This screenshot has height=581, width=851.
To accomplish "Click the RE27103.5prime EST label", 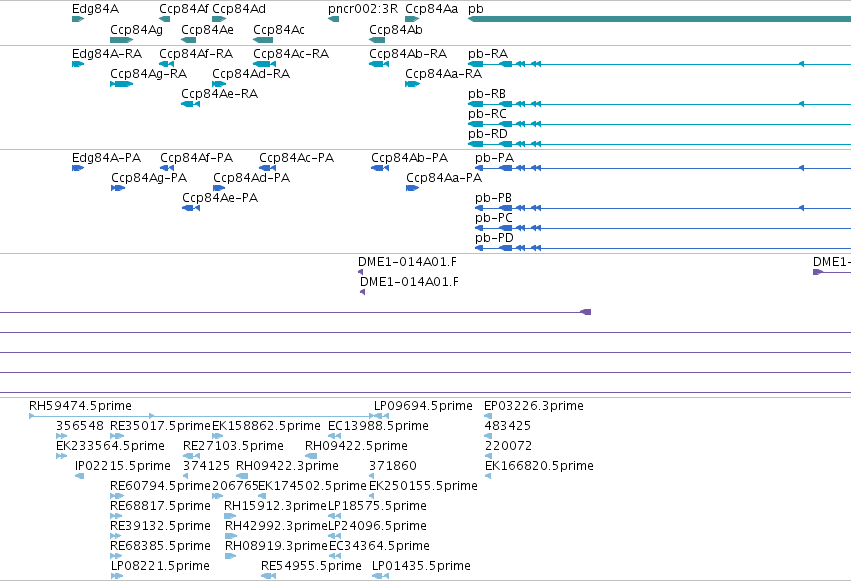I will pos(233,446).
